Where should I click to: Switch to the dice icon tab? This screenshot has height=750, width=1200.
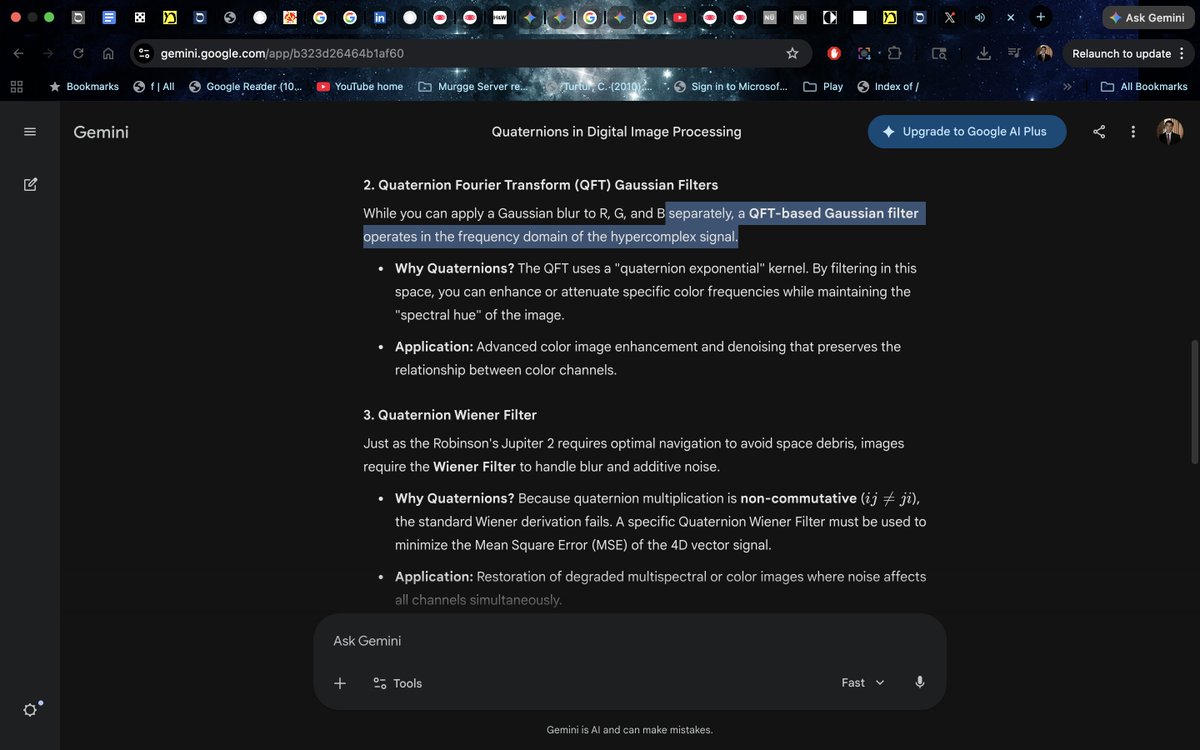pyautogui.click(x=139, y=17)
